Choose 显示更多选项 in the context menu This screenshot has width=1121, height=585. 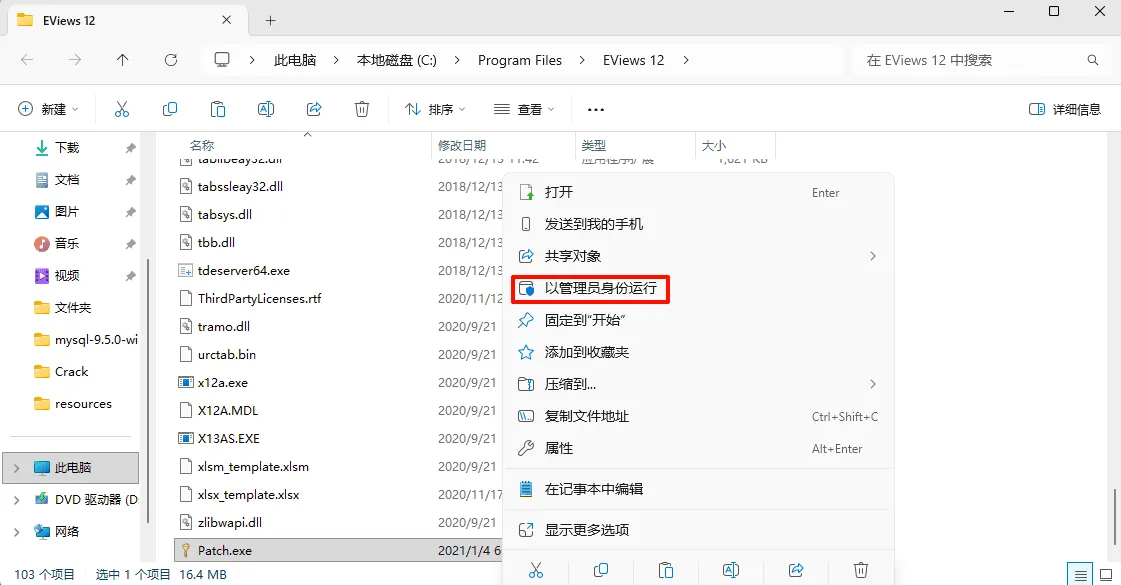click(x=698, y=530)
